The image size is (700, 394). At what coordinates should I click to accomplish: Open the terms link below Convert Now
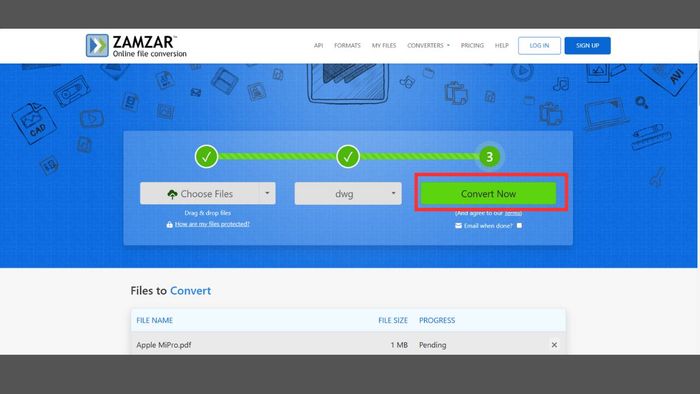513,213
